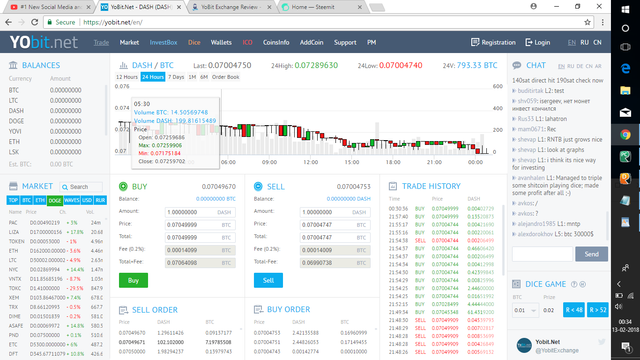Open AddCoin menu item
The height and width of the screenshot is (360, 640).
pyautogui.click(x=311, y=42)
